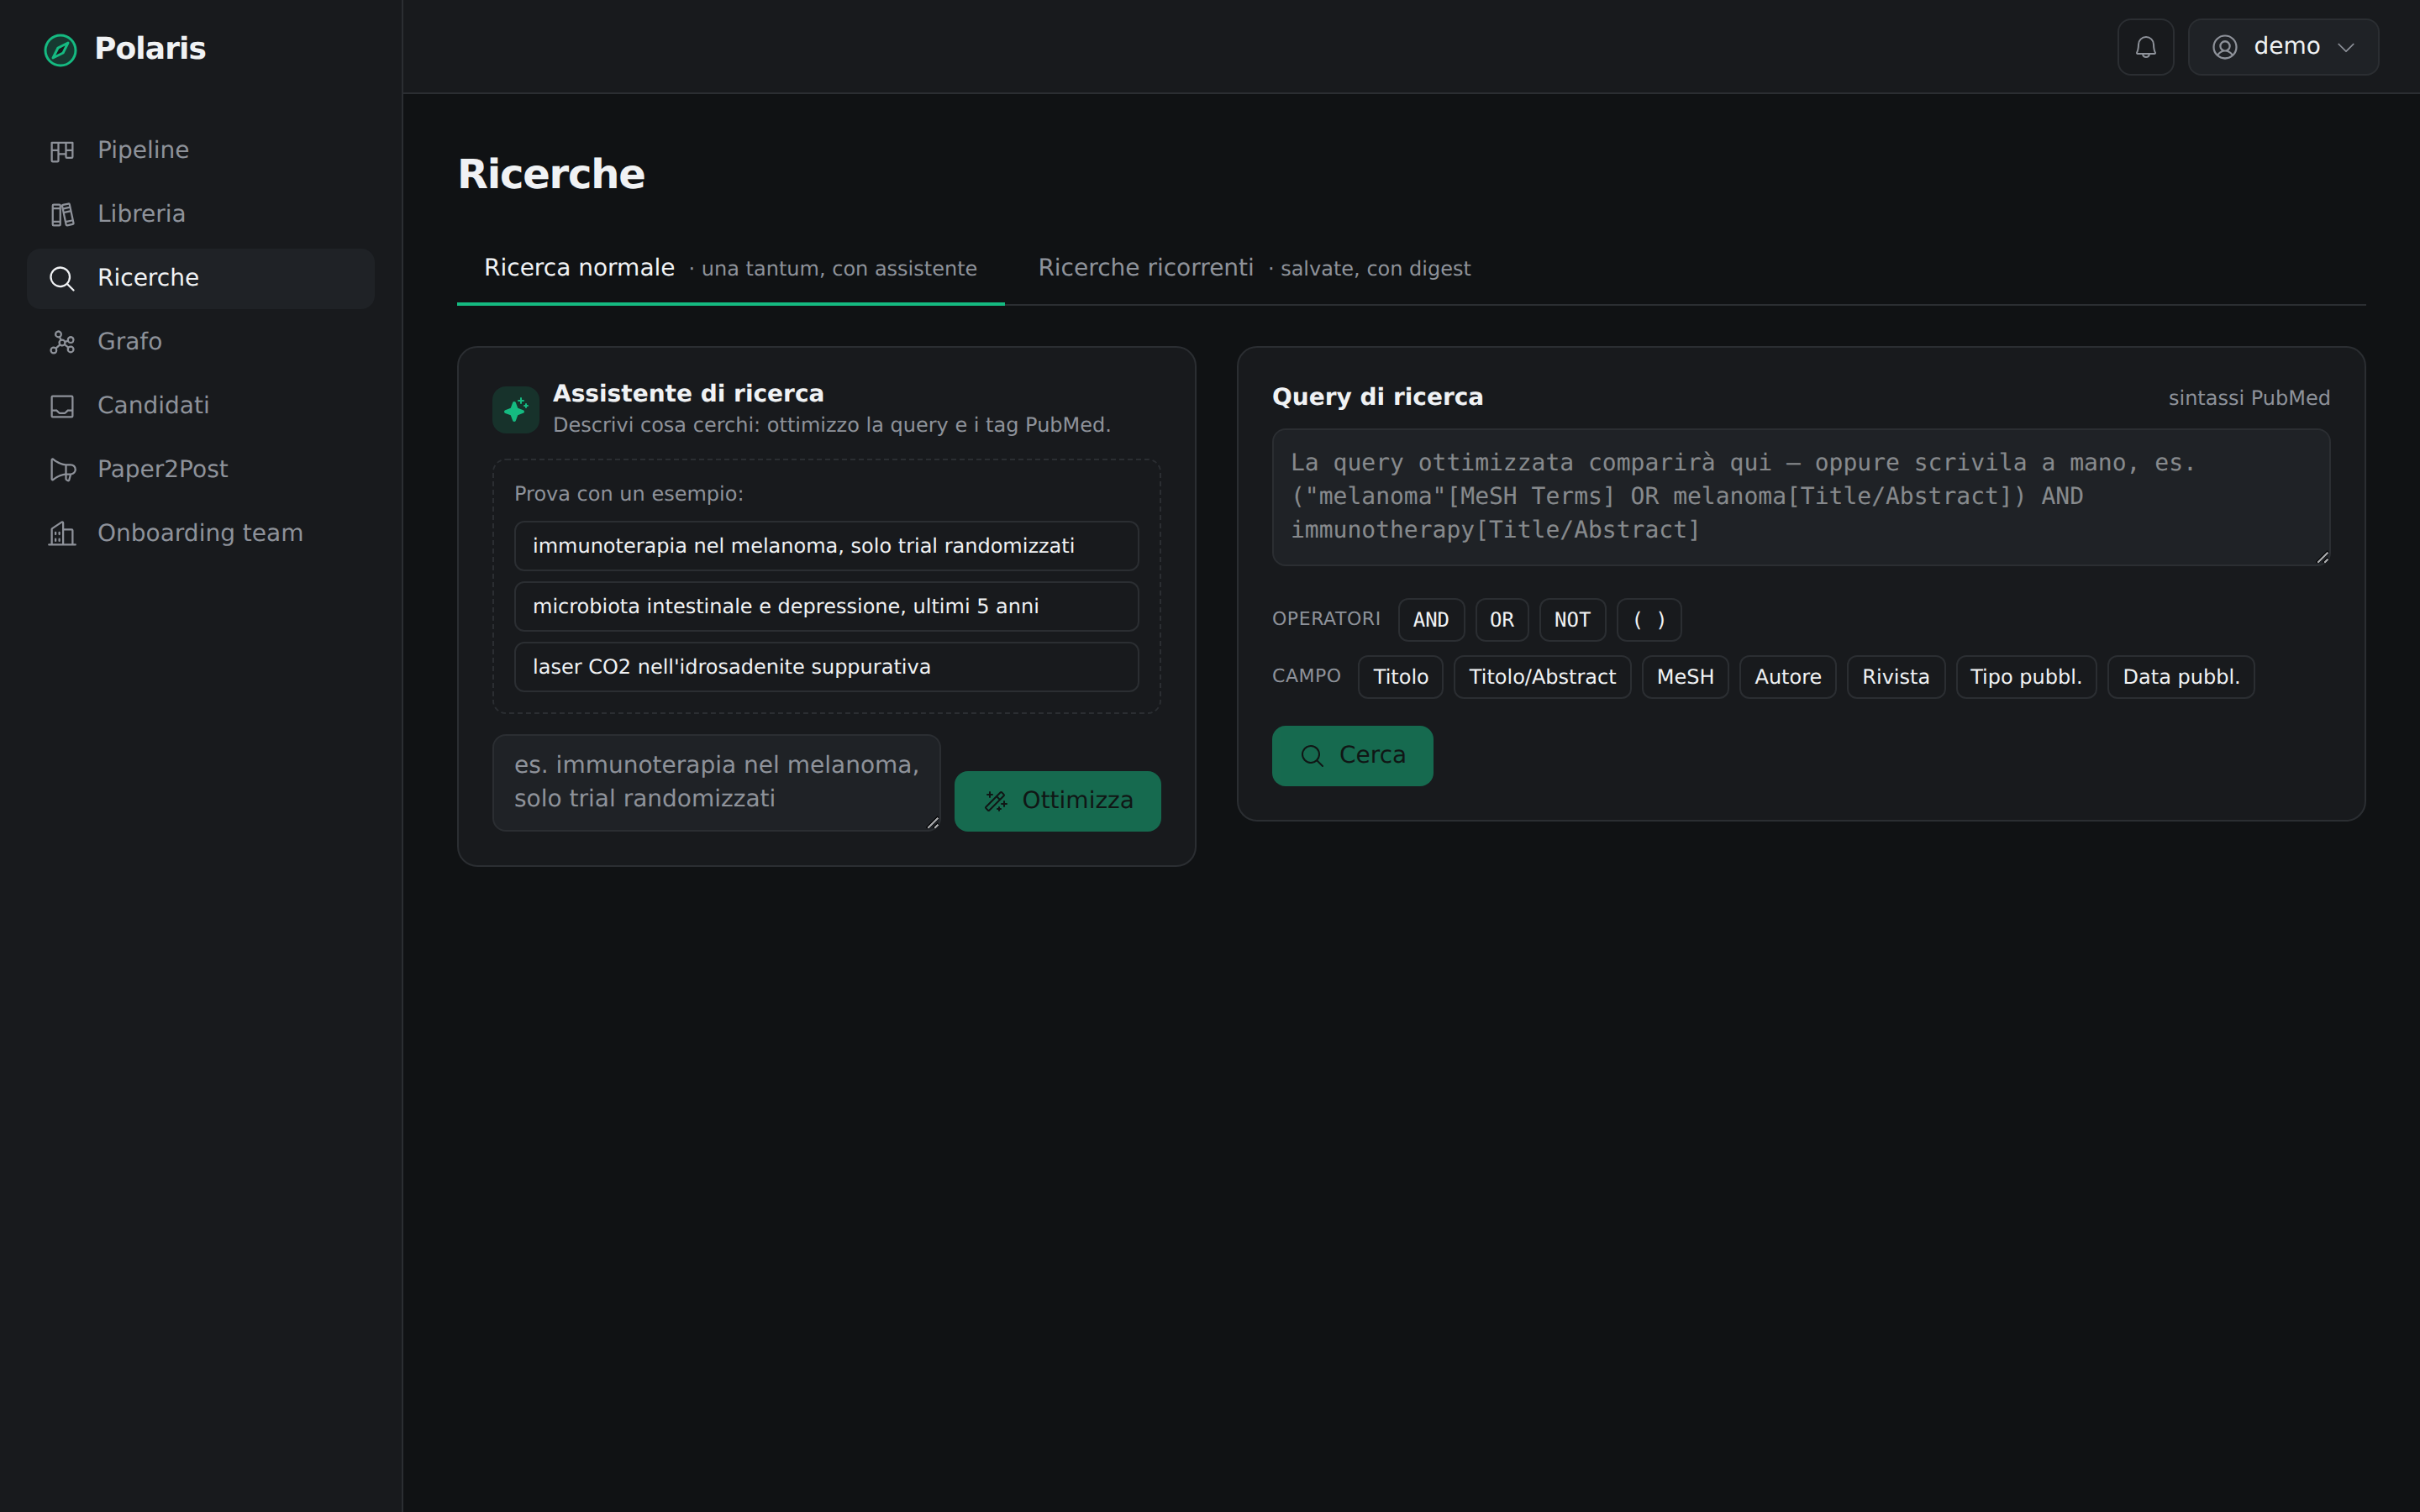The height and width of the screenshot is (1512, 2420).
Task: Click the sintassi PubMed label
Action: click(x=2248, y=398)
